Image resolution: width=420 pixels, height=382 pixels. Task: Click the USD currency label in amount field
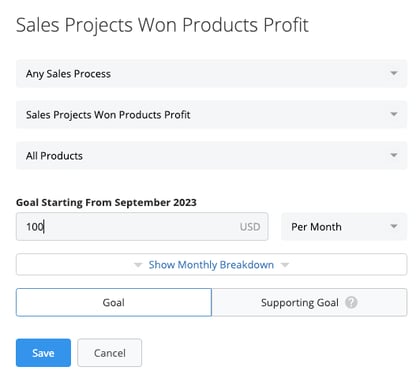[x=250, y=227]
